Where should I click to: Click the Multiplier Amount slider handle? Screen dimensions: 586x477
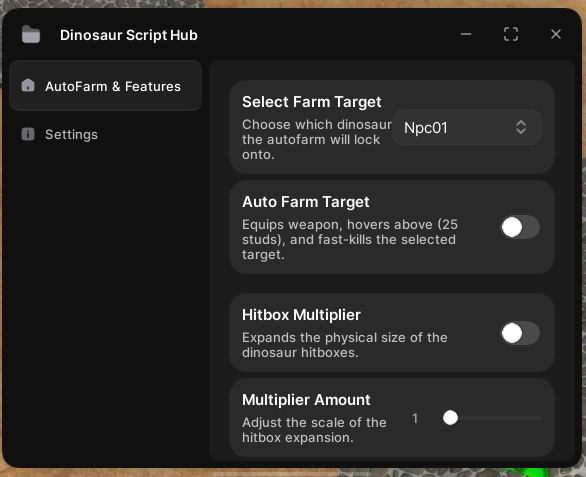(450, 418)
